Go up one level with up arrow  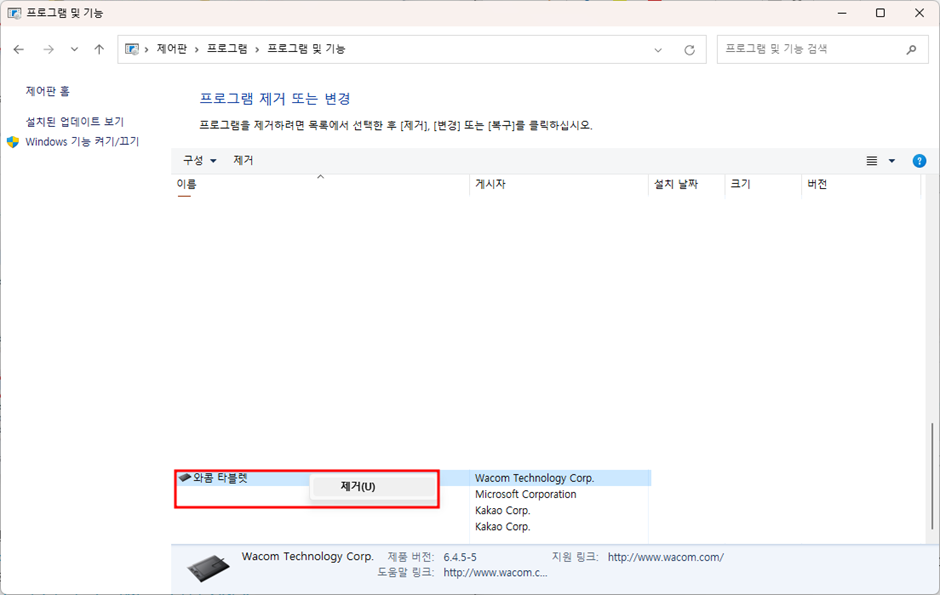tap(99, 49)
